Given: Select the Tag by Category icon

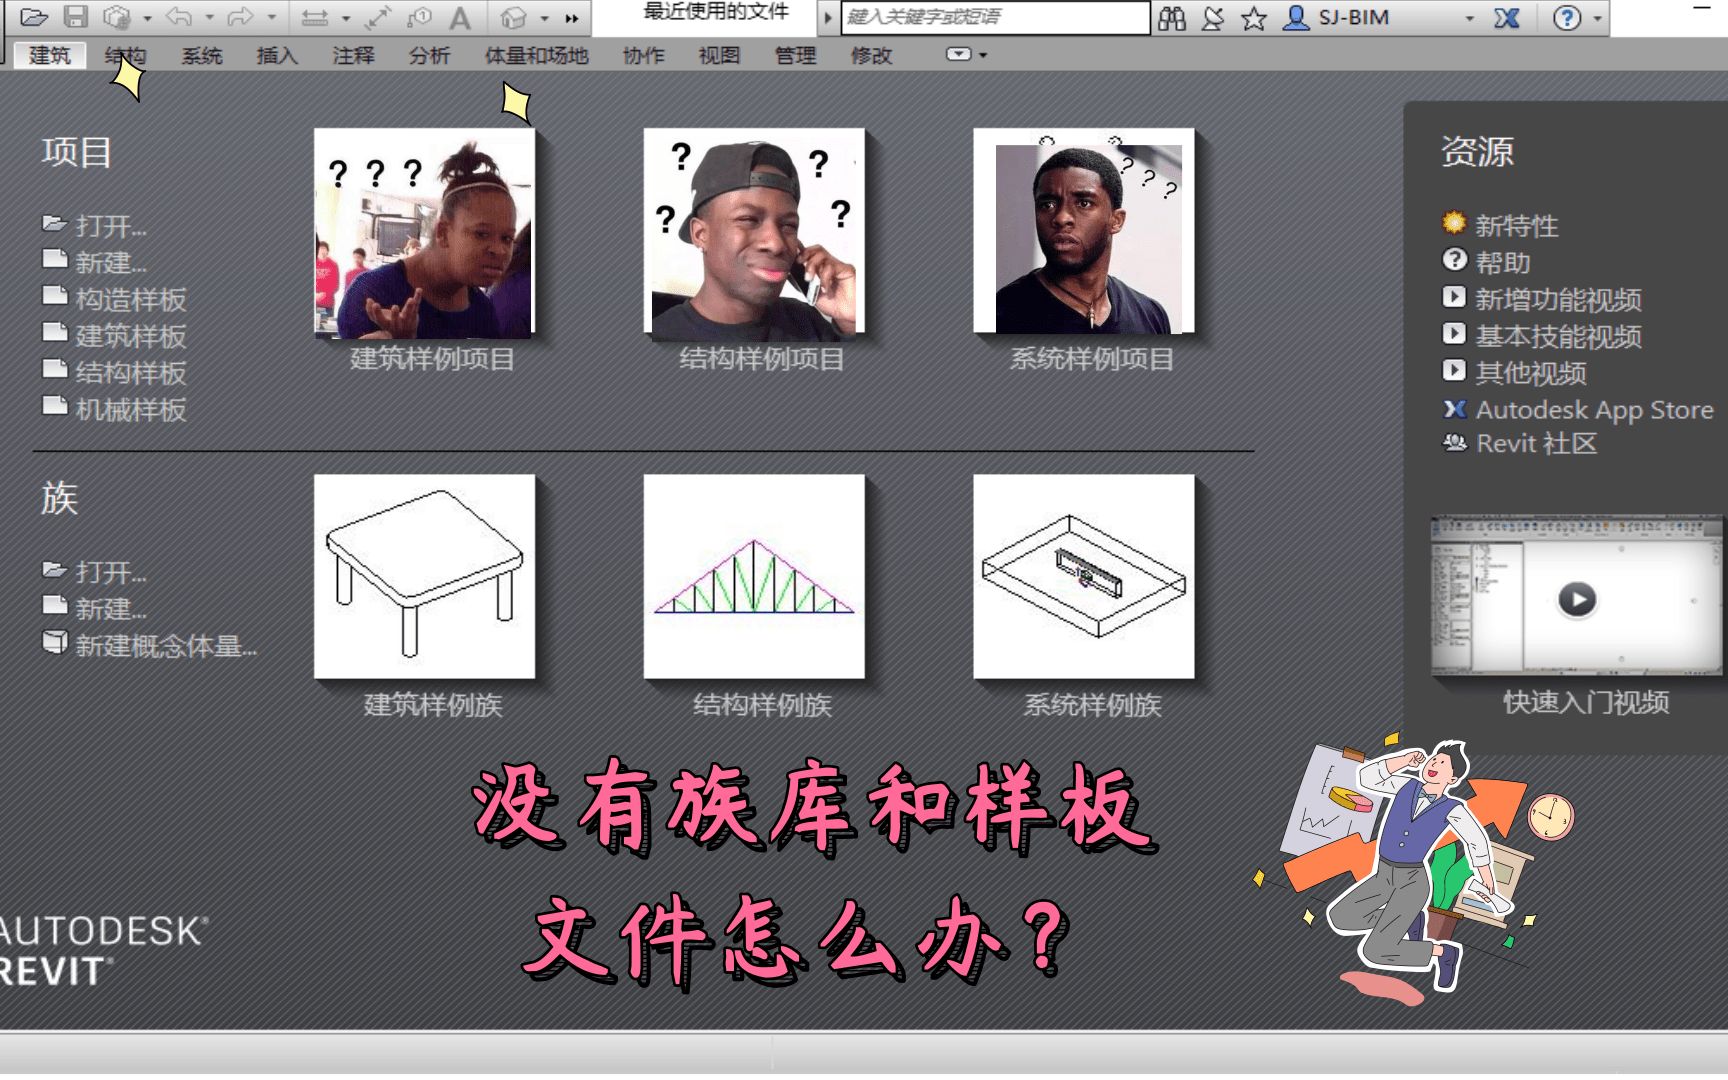Looking at the screenshot, I should (419, 17).
